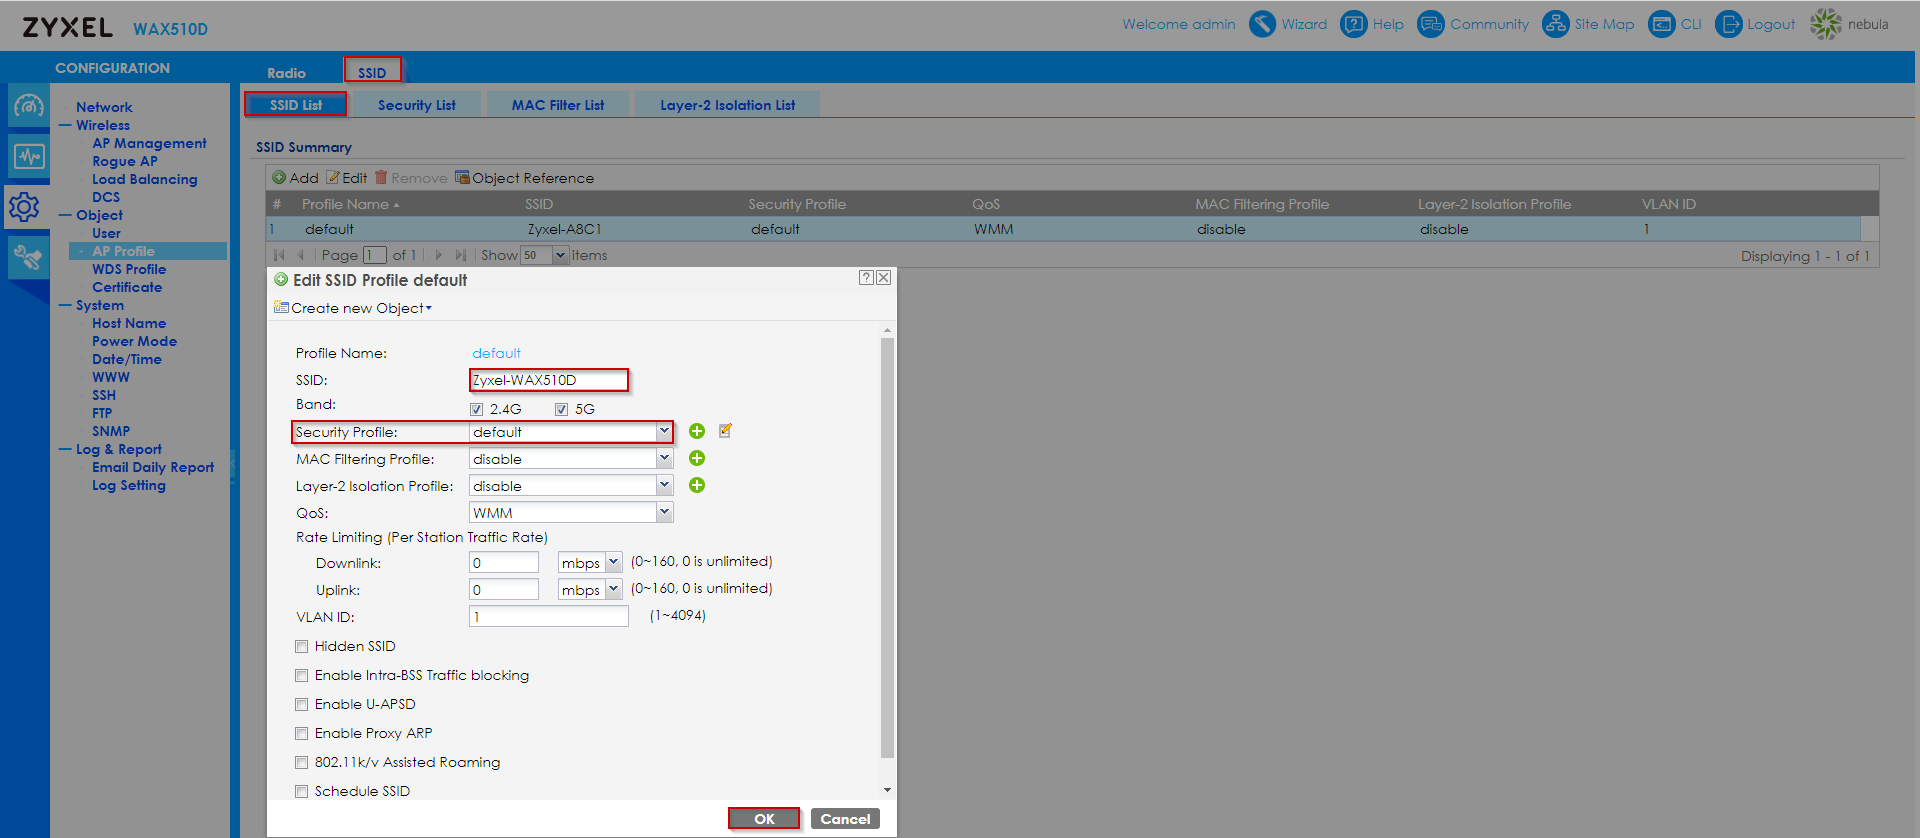Click edit icon beside Security Profile
Image resolution: width=1920 pixels, height=838 pixels.
click(x=725, y=431)
